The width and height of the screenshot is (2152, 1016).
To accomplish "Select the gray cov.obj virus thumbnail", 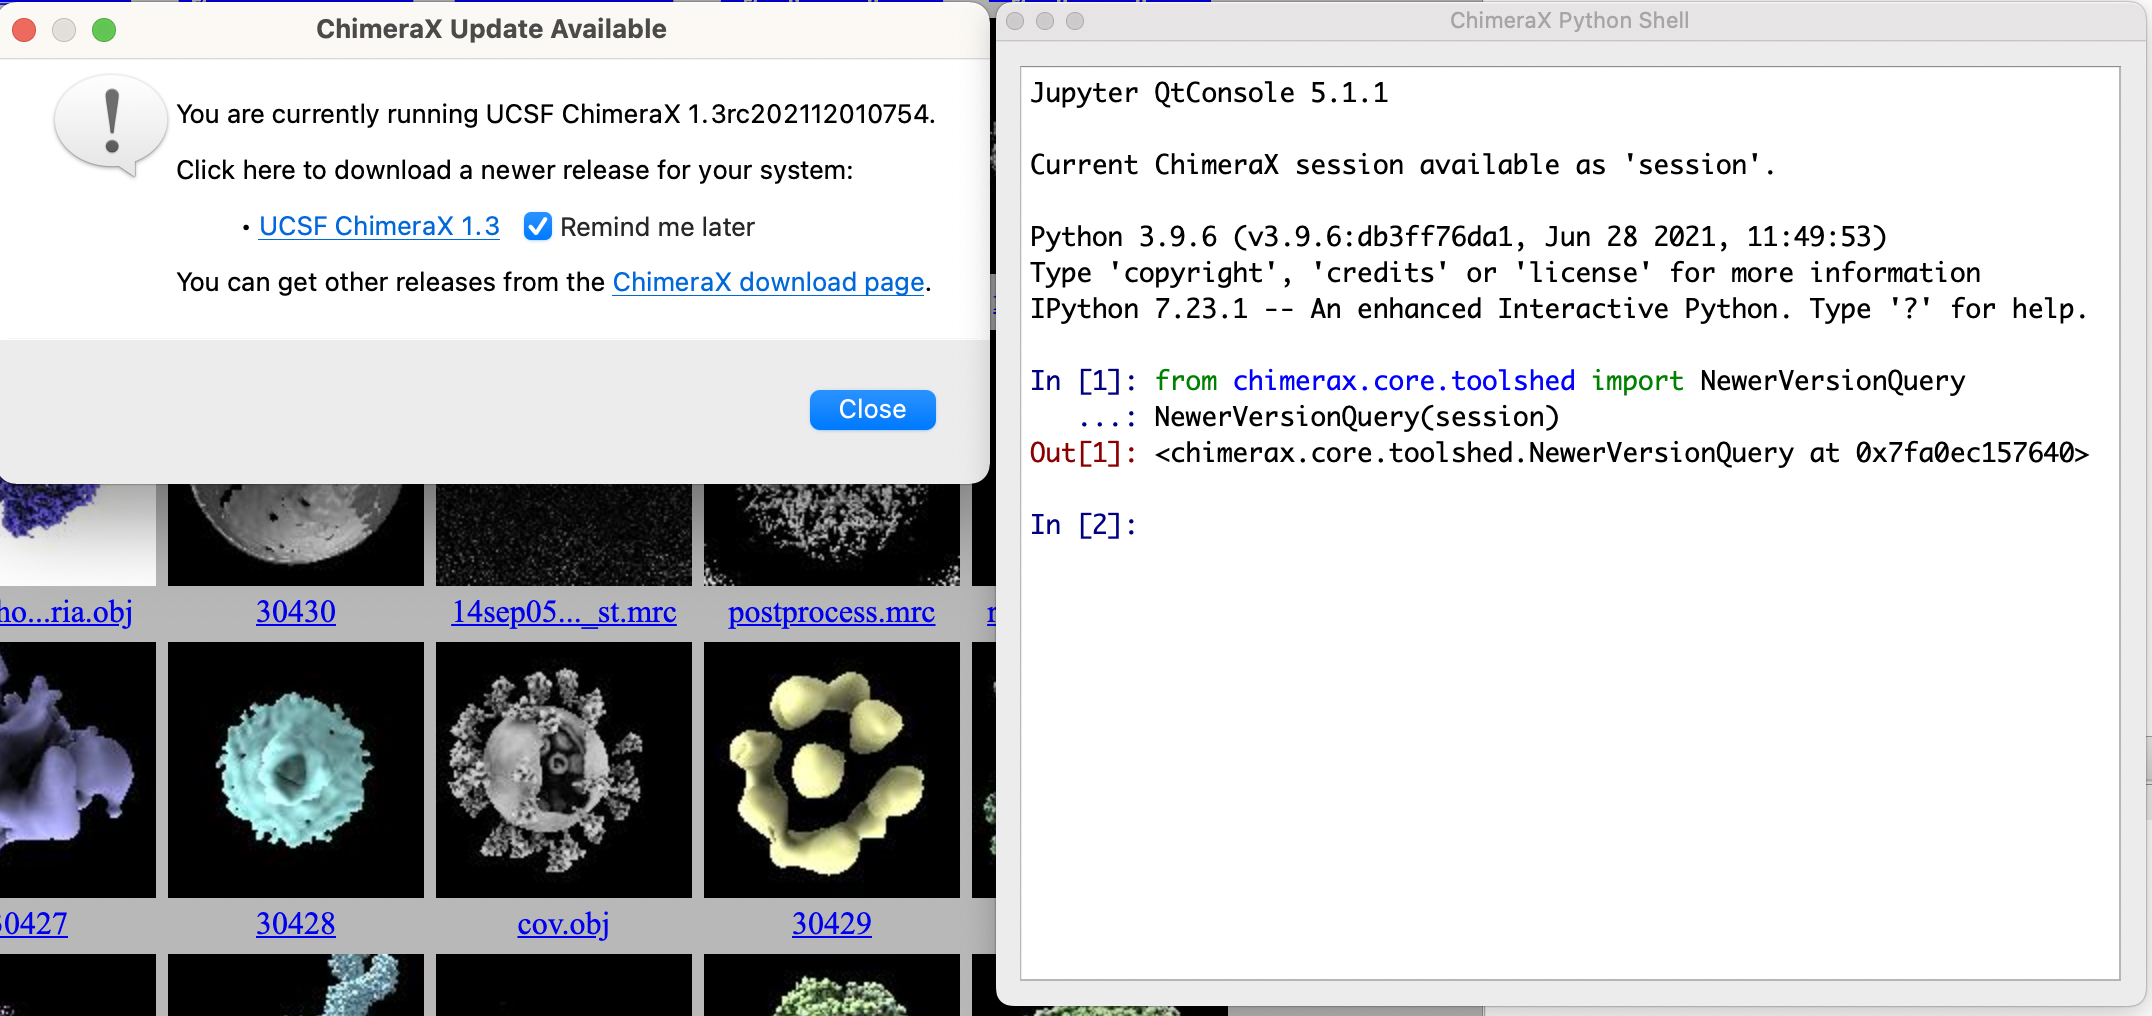I will coord(563,770).
